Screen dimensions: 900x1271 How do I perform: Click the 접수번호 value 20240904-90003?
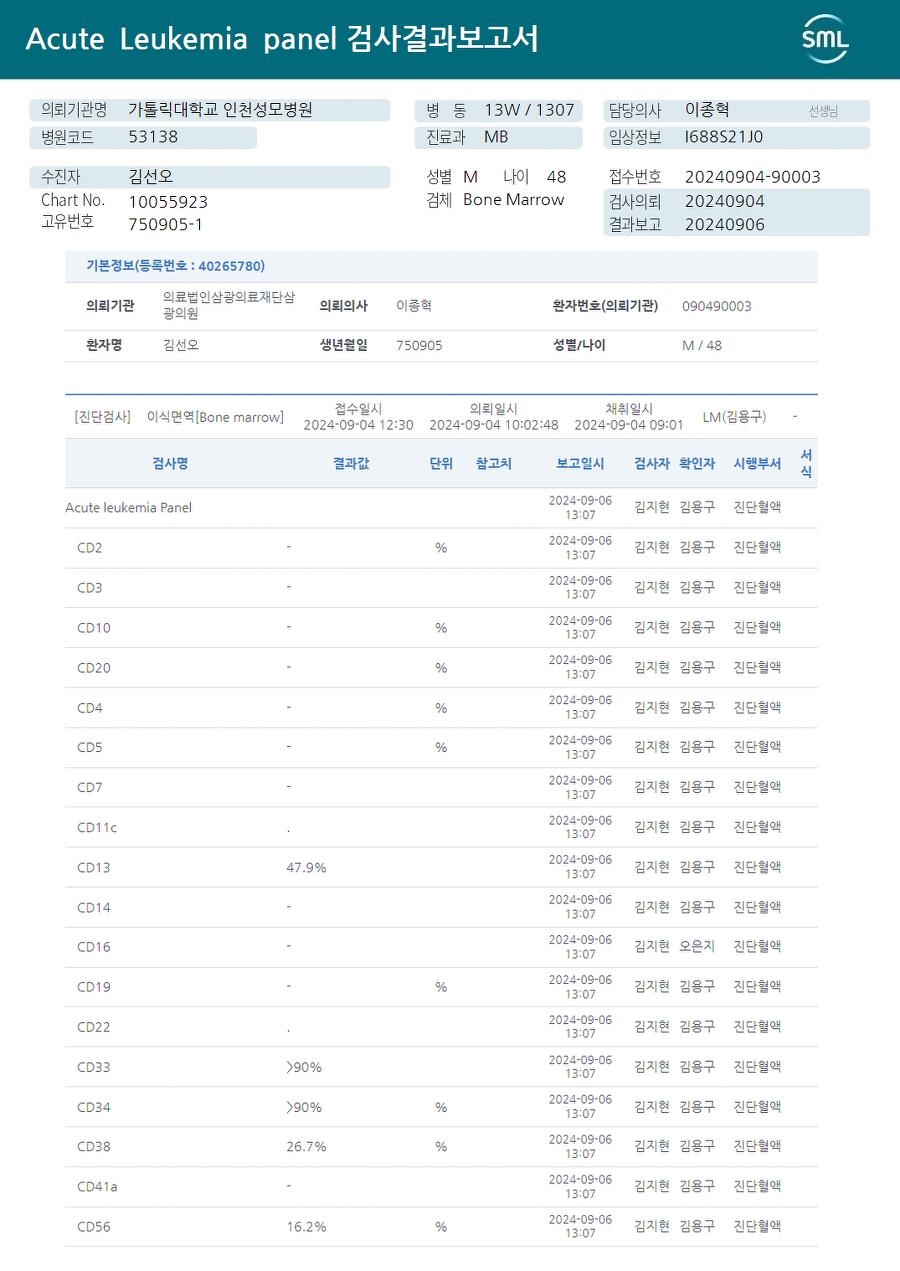752,177
